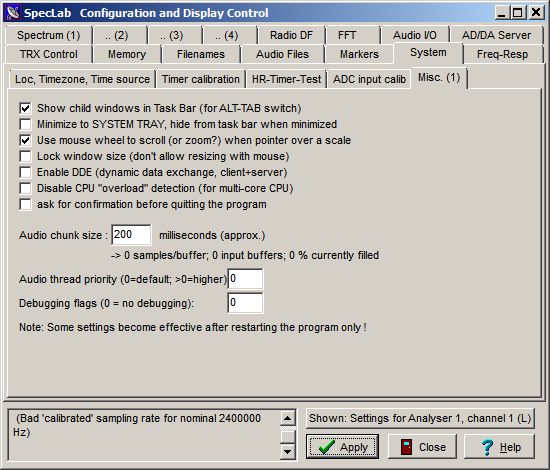Image resolution: width=550 pixels, height=470 pixels.
Task: Click the SpecLab satellite dish title icon
Action: pyautogui.click(x=13, y=13)
